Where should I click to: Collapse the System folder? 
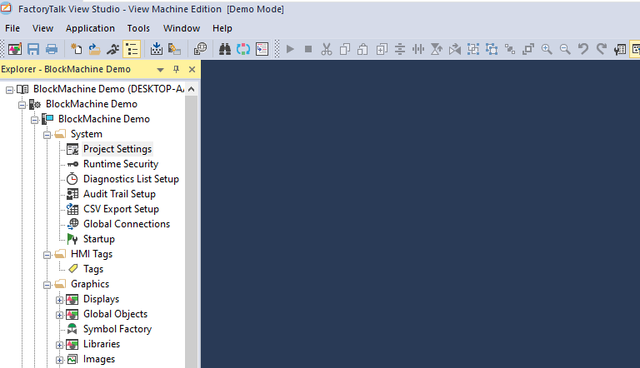(47, 135)
